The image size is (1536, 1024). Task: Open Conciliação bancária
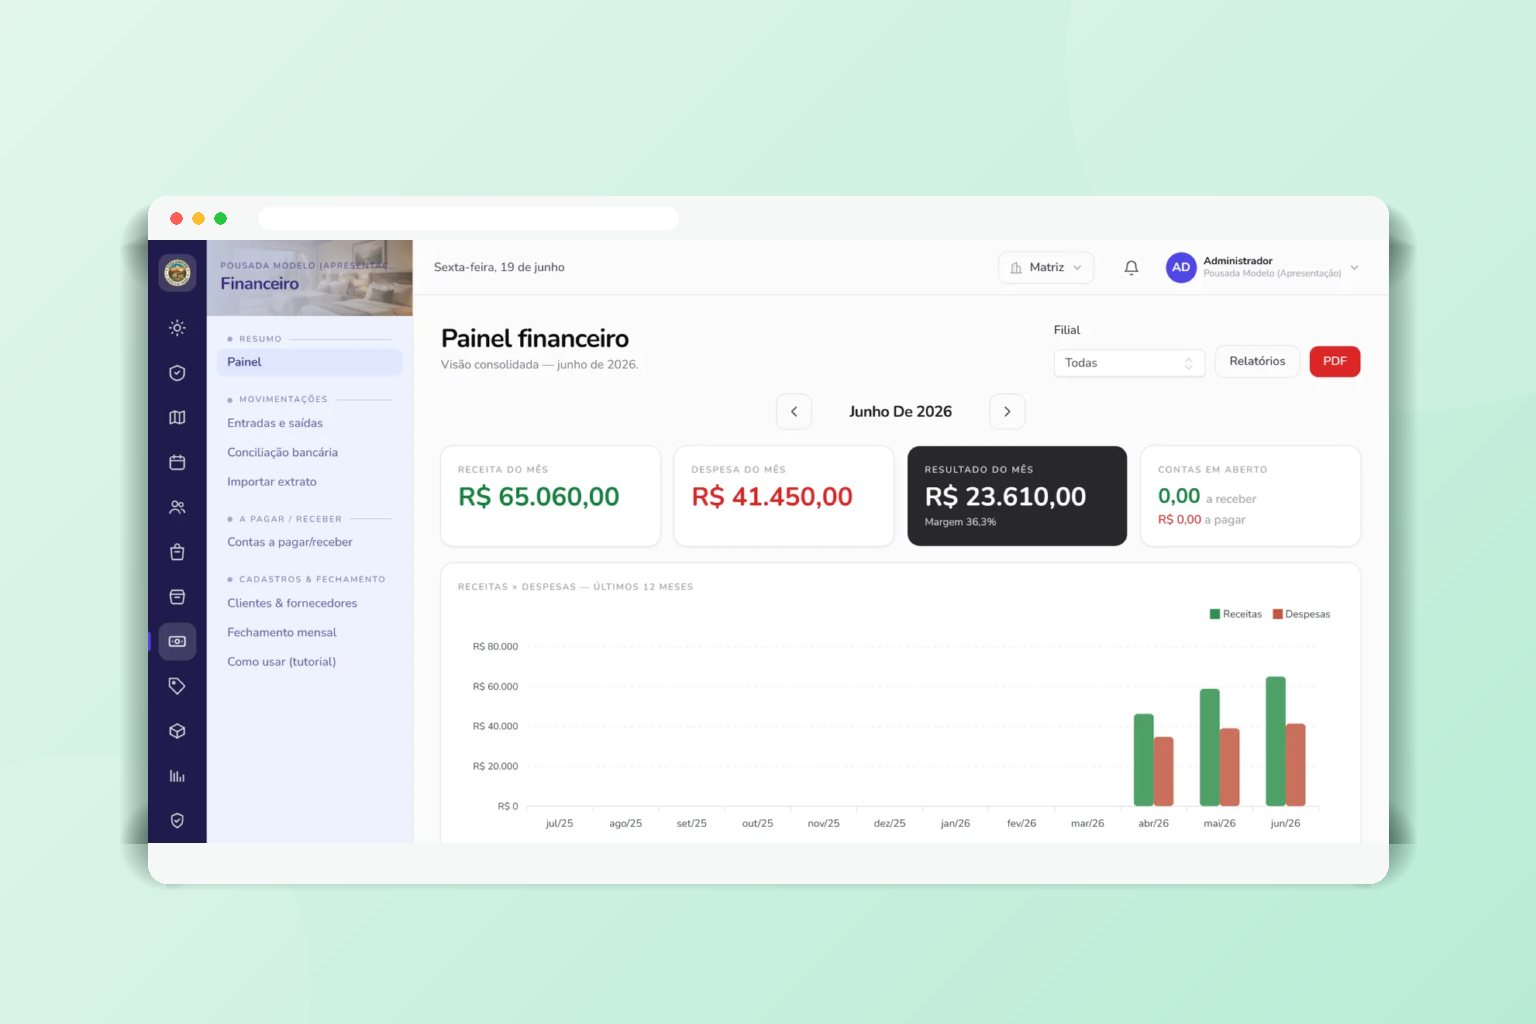coord(282,452)
